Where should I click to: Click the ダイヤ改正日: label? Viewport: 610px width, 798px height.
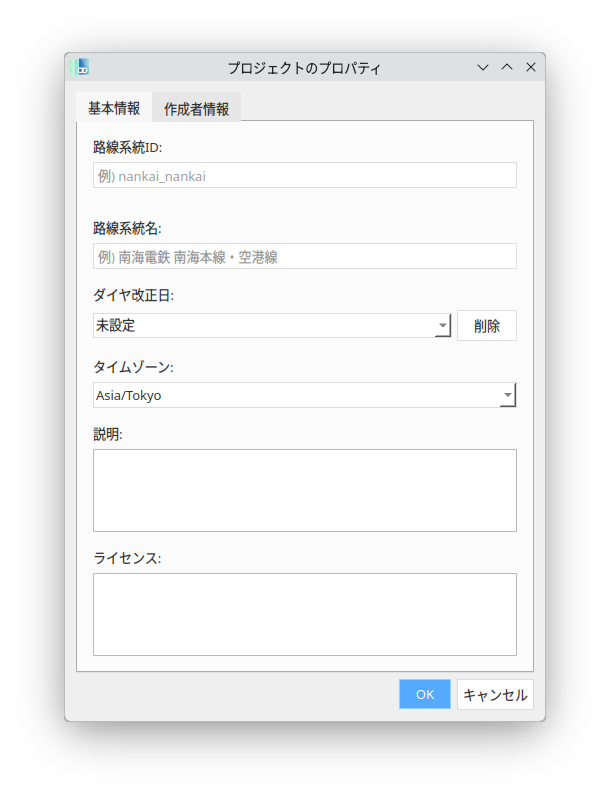[x=133, y=295]
